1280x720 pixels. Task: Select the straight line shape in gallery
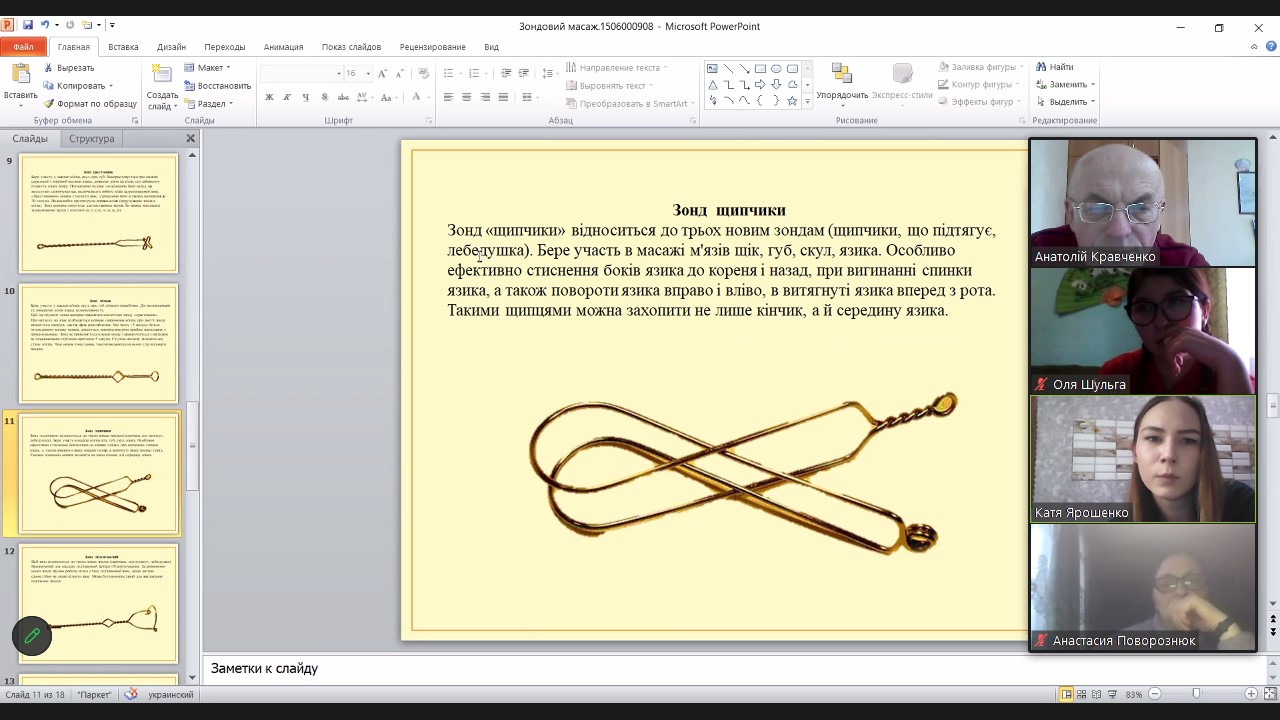click(x=729, y=69)
